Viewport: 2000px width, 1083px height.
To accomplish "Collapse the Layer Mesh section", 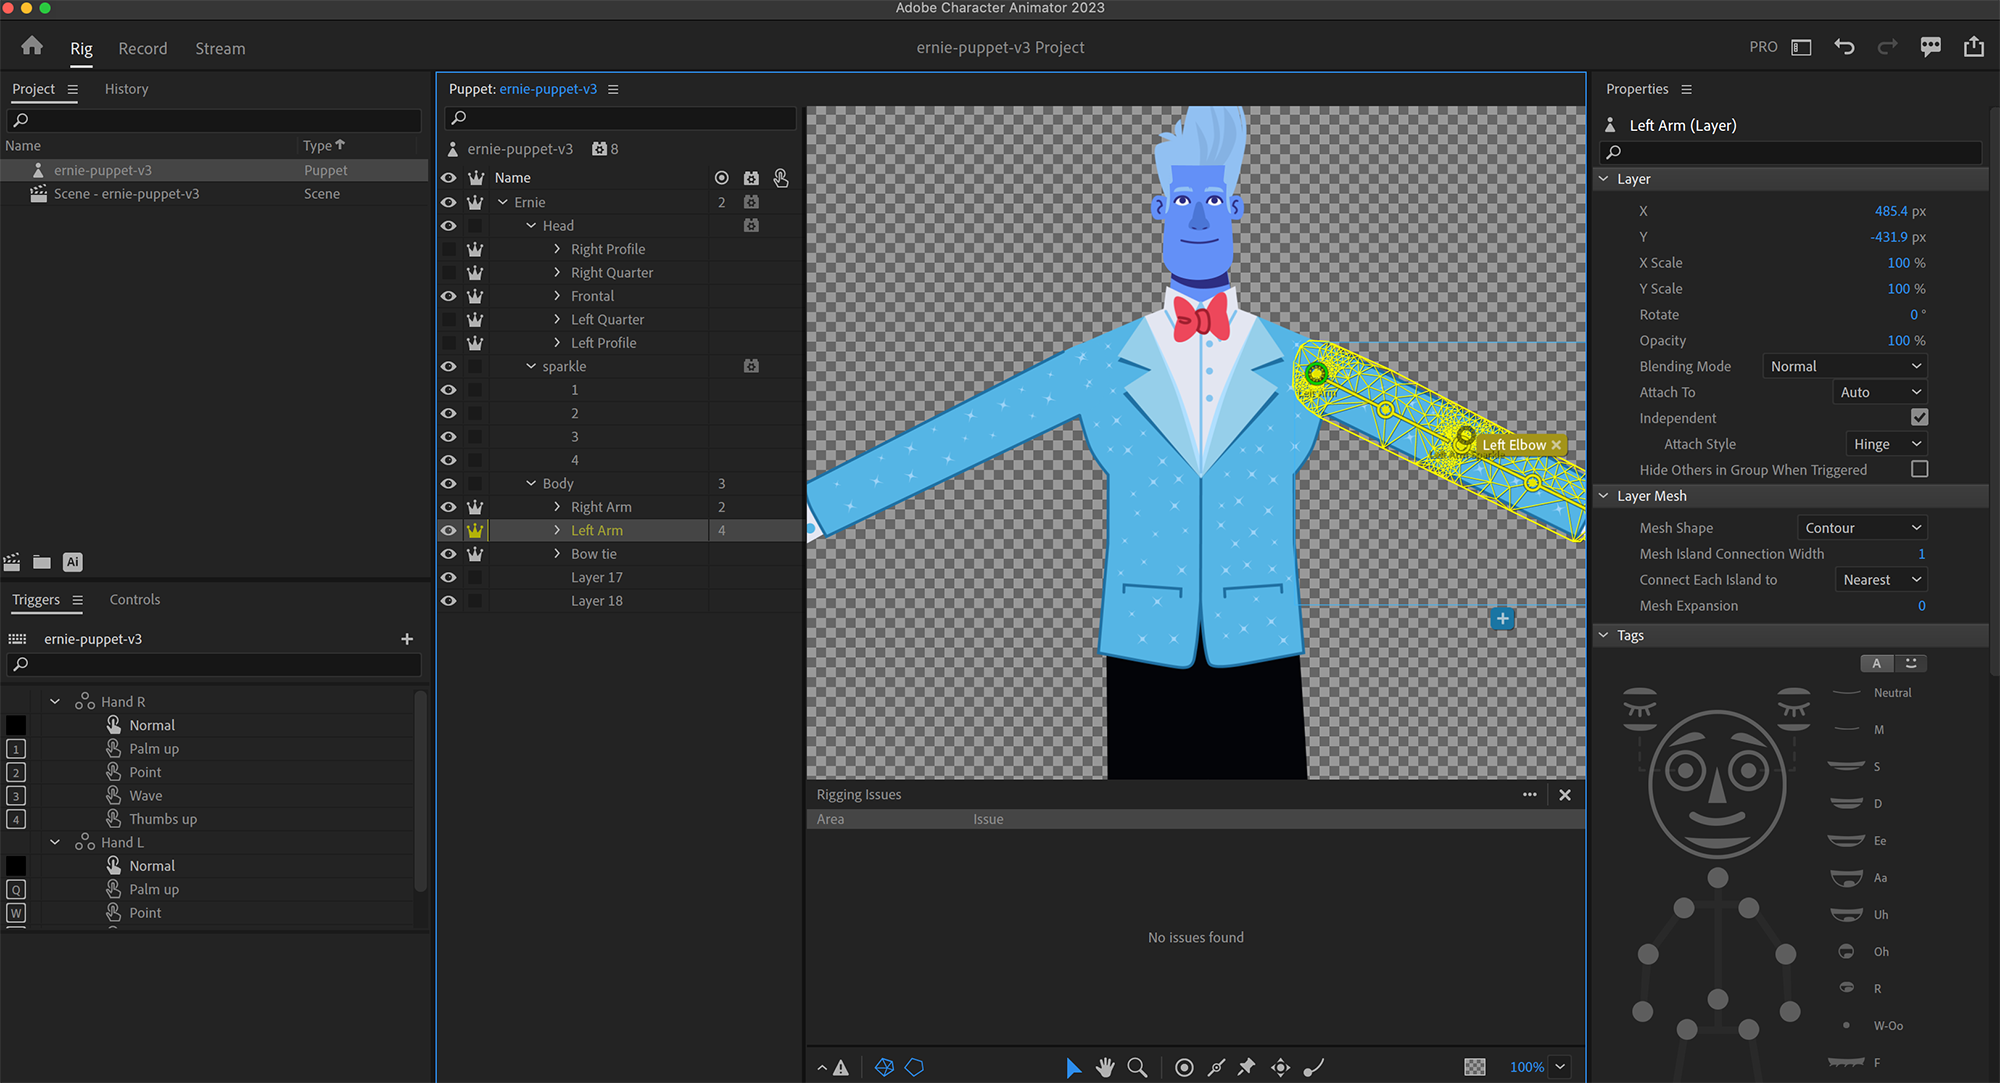I will tap(1604, 496).
